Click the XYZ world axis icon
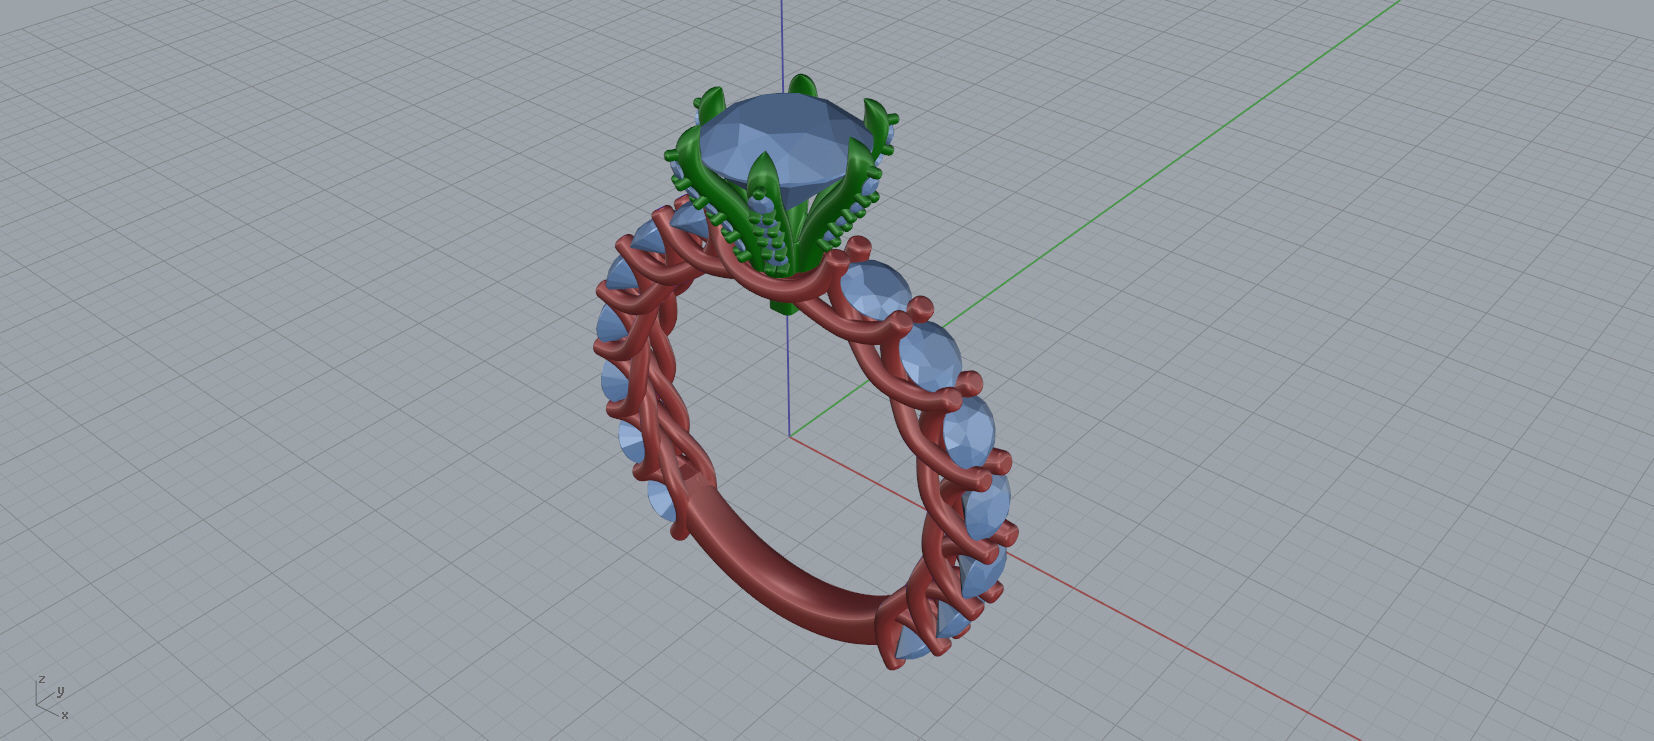 (52, 696)
